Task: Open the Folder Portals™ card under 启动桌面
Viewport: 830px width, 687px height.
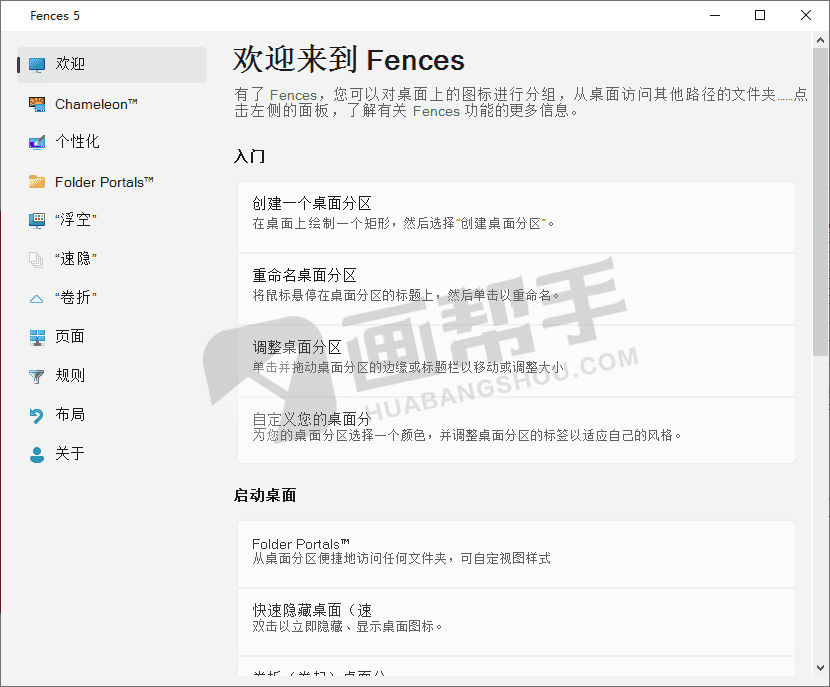Action: 516,554
